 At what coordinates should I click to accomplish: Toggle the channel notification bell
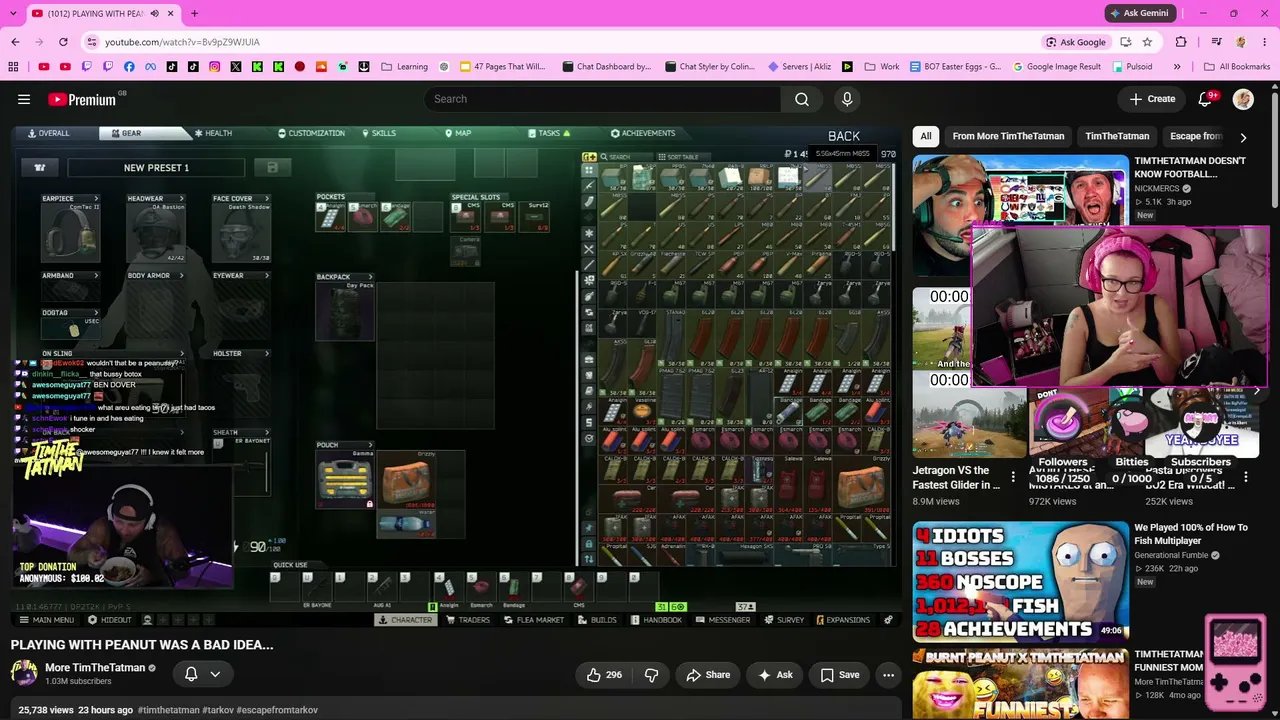pos(191,674)
